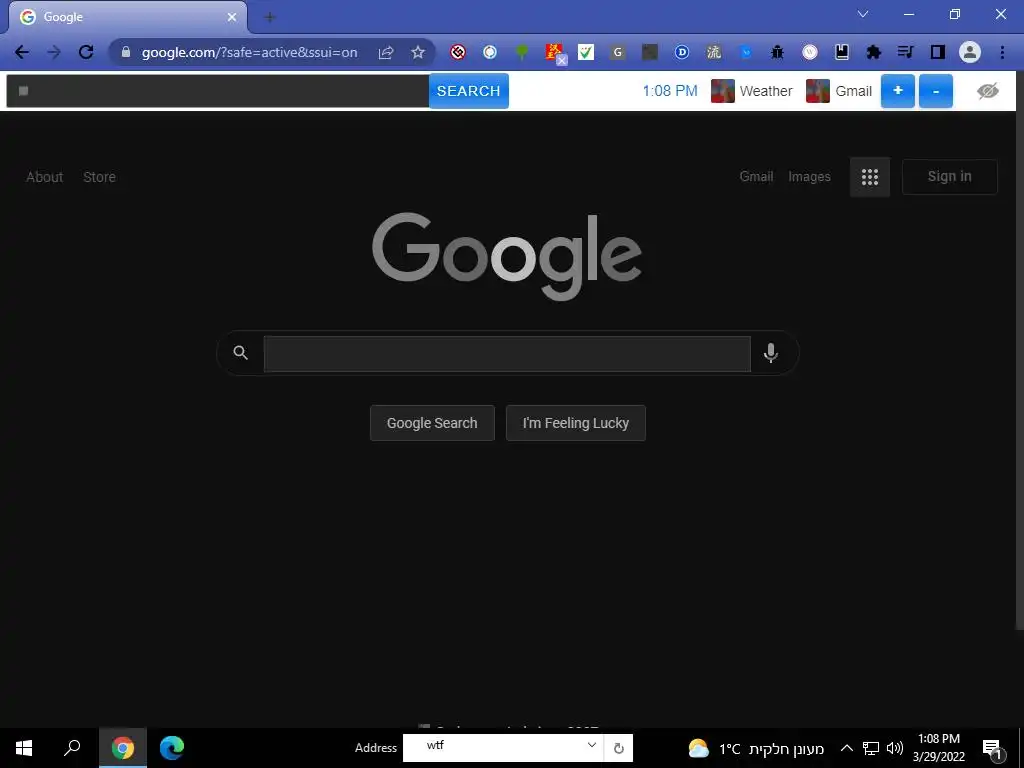Show hidden system tray icons

point(846,748)
